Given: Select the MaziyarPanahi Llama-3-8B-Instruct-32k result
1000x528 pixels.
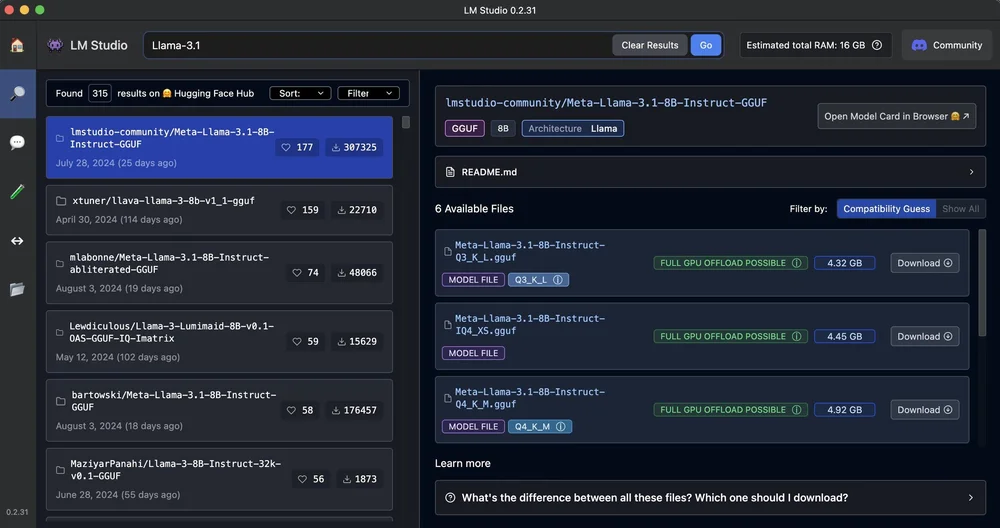Looking at the screenshot, I should [x=219, y=479].
